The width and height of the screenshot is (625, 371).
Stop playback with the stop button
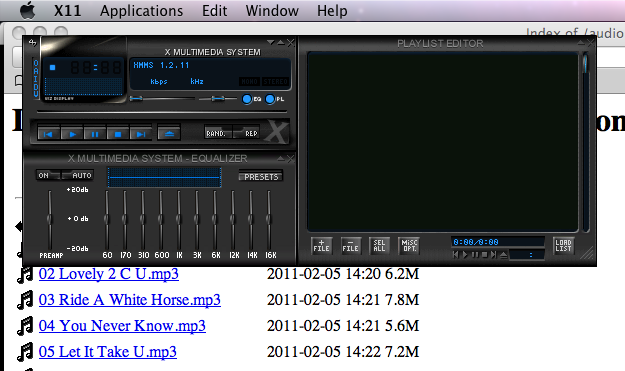point(118,133)
